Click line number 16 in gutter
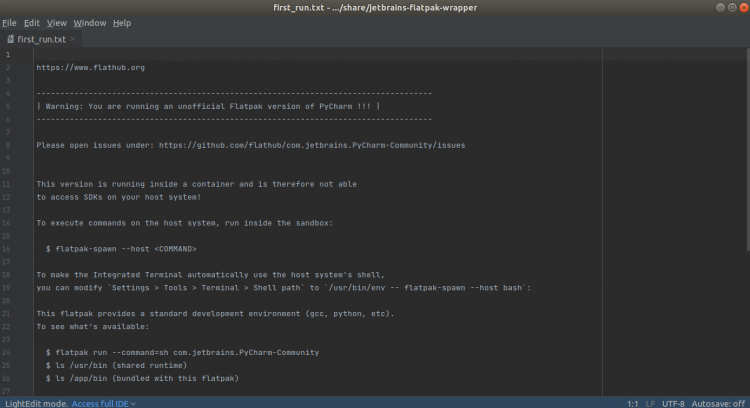The width and height of the screenshot is (750, 408). 6,249
